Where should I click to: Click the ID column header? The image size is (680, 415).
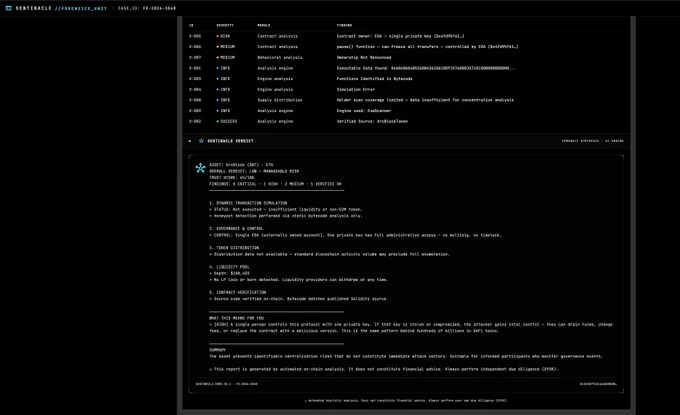pos(191,25)
